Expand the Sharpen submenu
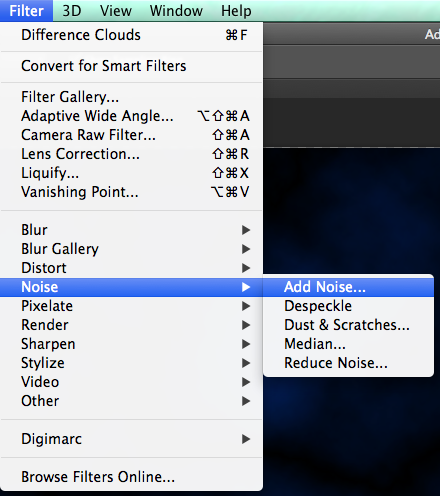 click(x=131, y=344)
